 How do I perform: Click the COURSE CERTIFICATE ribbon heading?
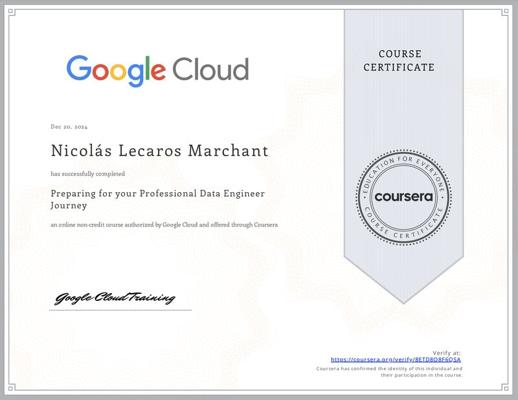click(x=399, y=61)
